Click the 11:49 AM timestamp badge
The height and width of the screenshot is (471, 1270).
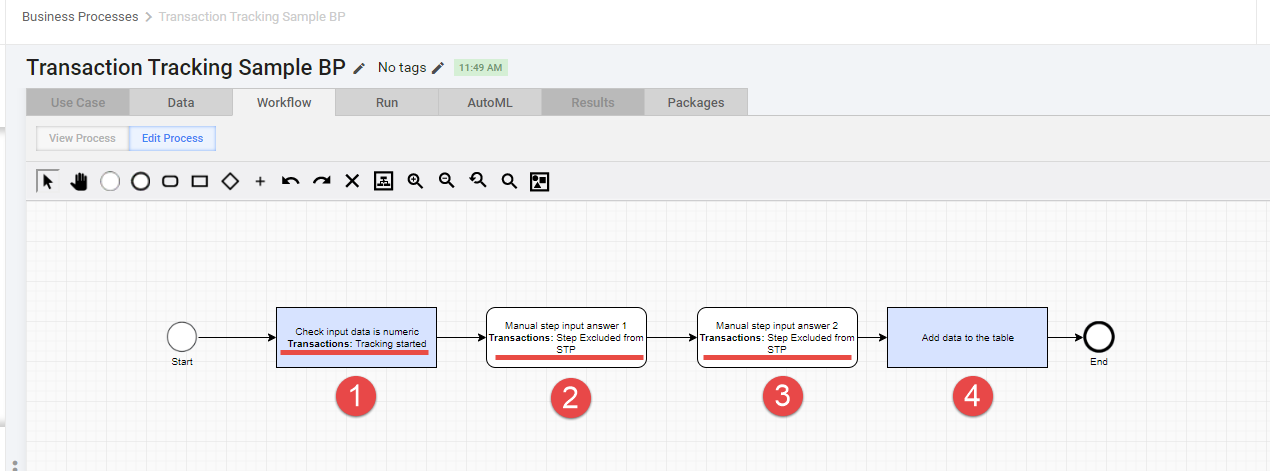(x=481, y=68)
